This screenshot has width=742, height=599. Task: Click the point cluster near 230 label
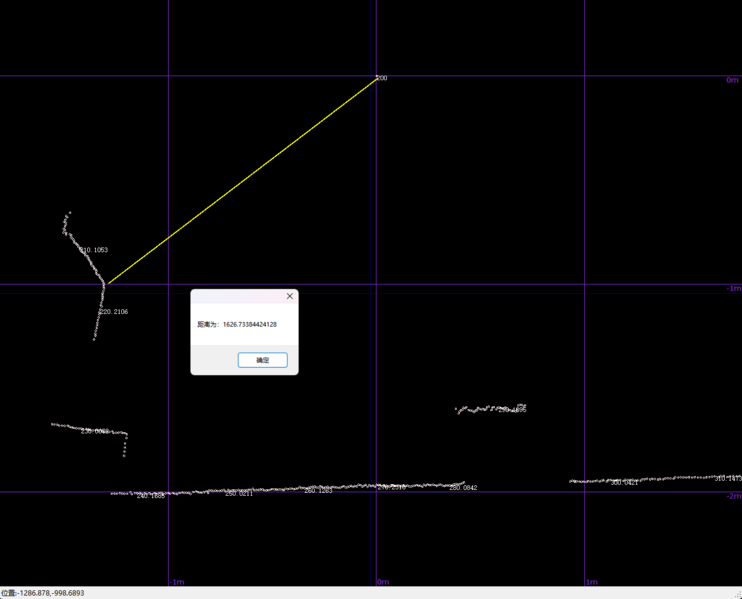point(95,430)
